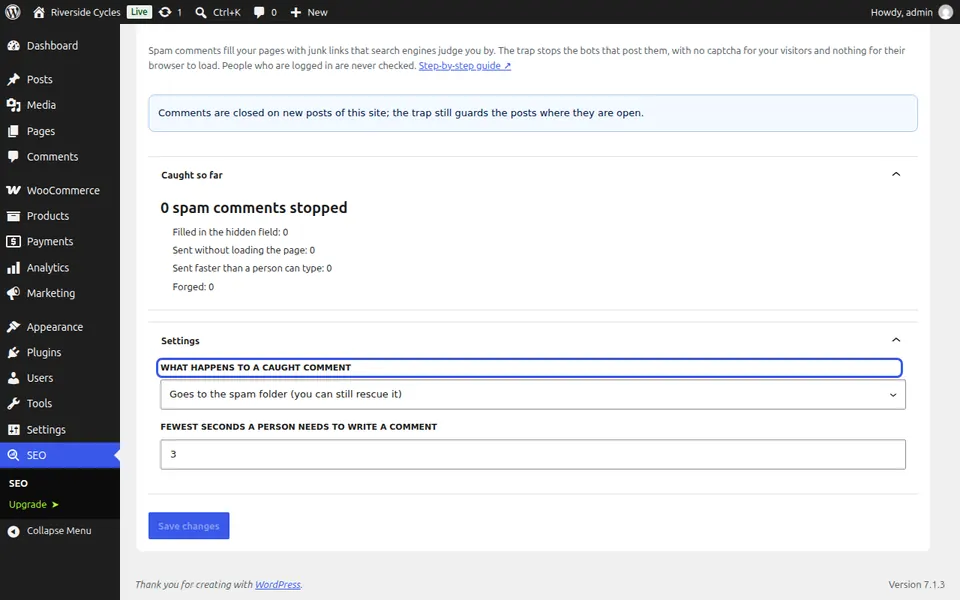
Task: Click the Payments dollar icon
Action: (13, 242)
